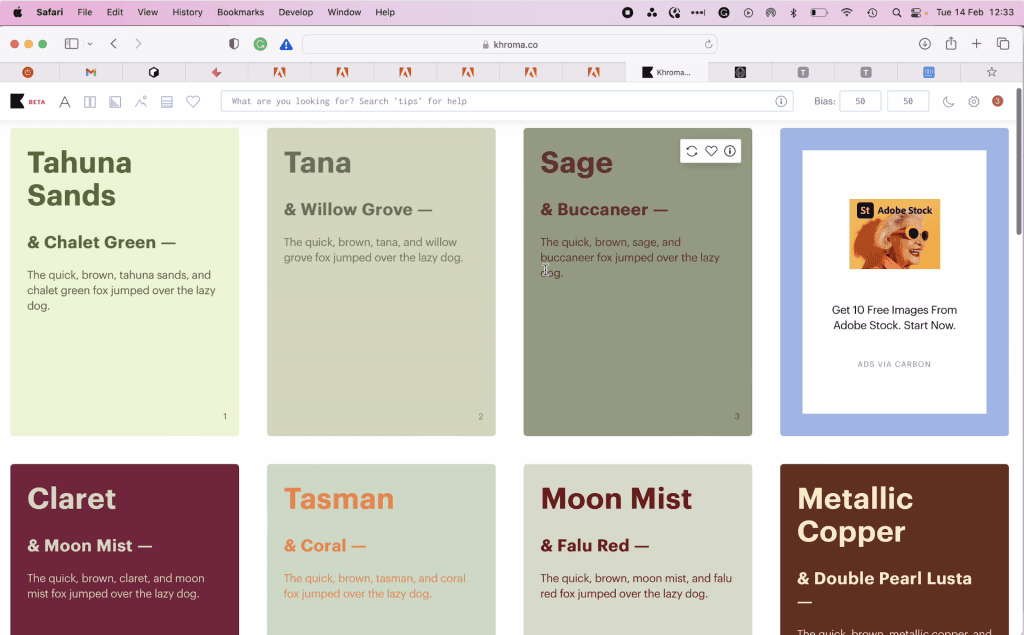Image resolution: width=1024 pixels, height=635 pixels.
Task: Expand the sidebar tab group dropdown
Action: (x=90, y=44)
